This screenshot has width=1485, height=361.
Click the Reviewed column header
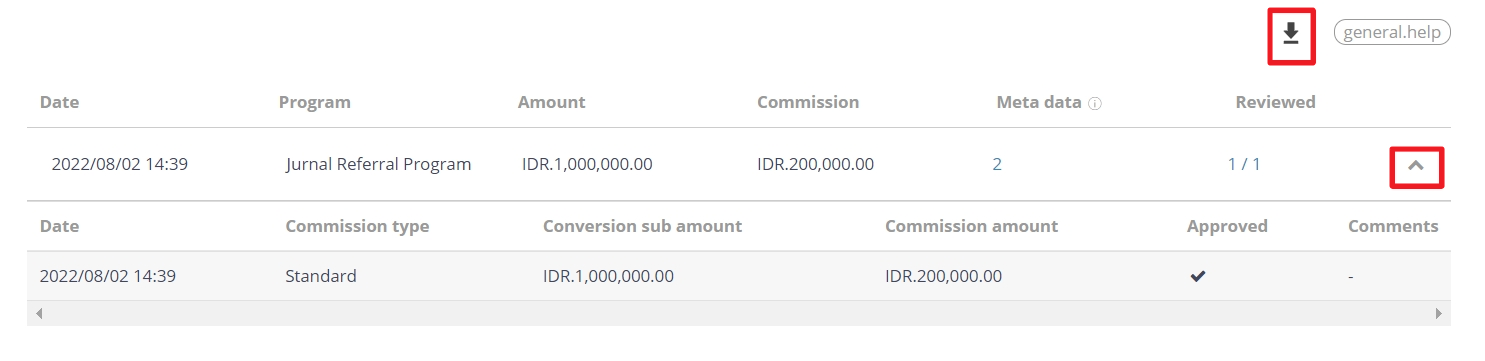(1275, 102)
